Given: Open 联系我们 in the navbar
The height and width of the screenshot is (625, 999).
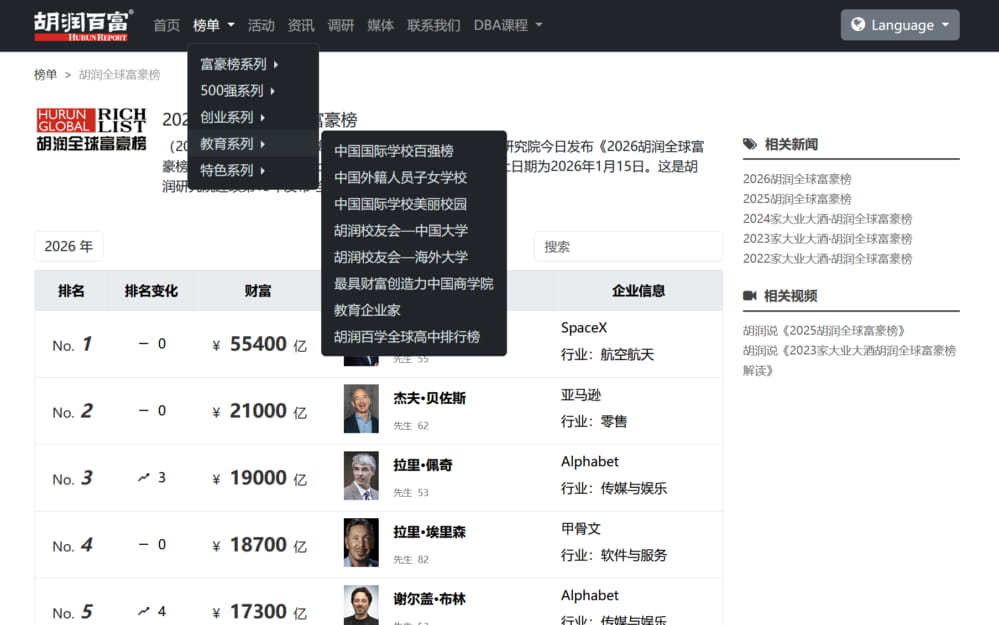Looking at the screenshot, I should point(434,25).
